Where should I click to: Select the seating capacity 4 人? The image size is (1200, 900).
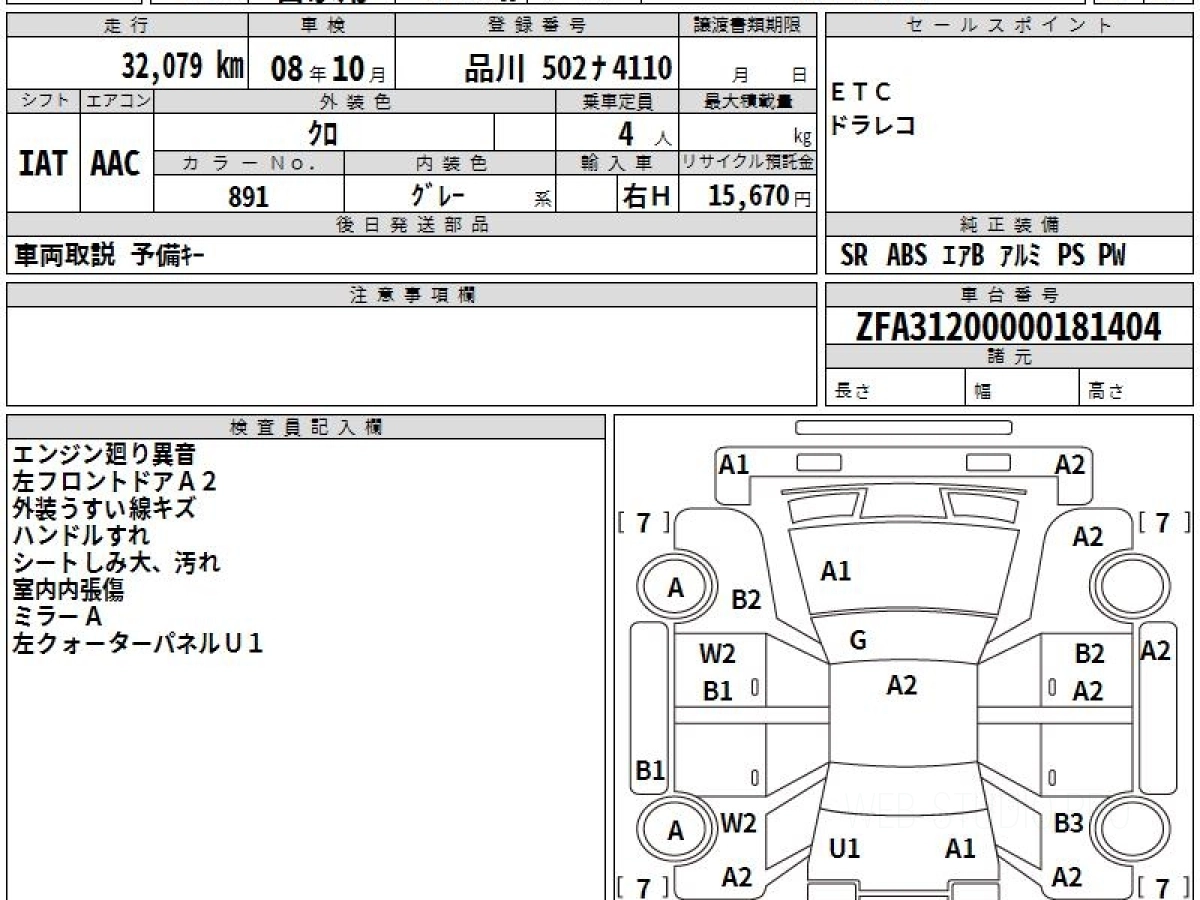click(644, 133)
